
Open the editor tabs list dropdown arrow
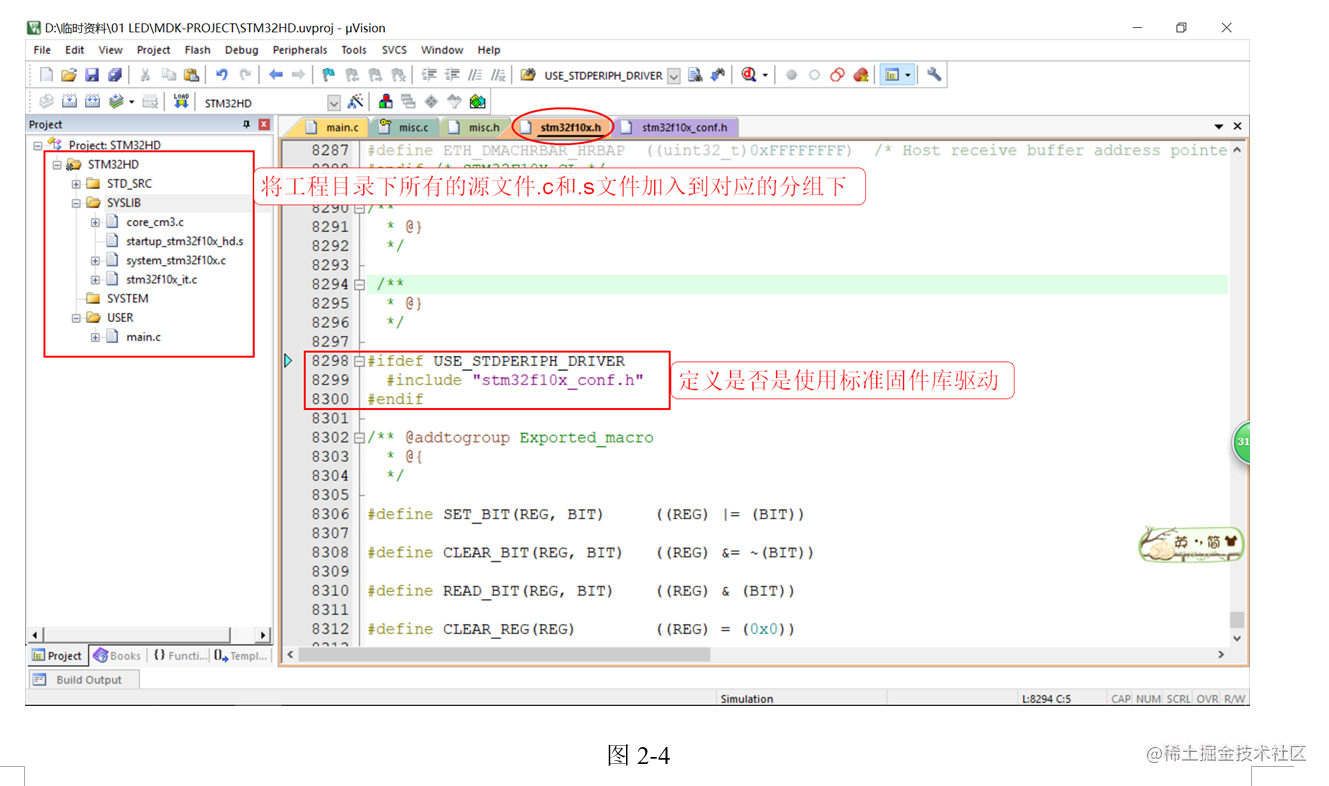(1219, 127)
